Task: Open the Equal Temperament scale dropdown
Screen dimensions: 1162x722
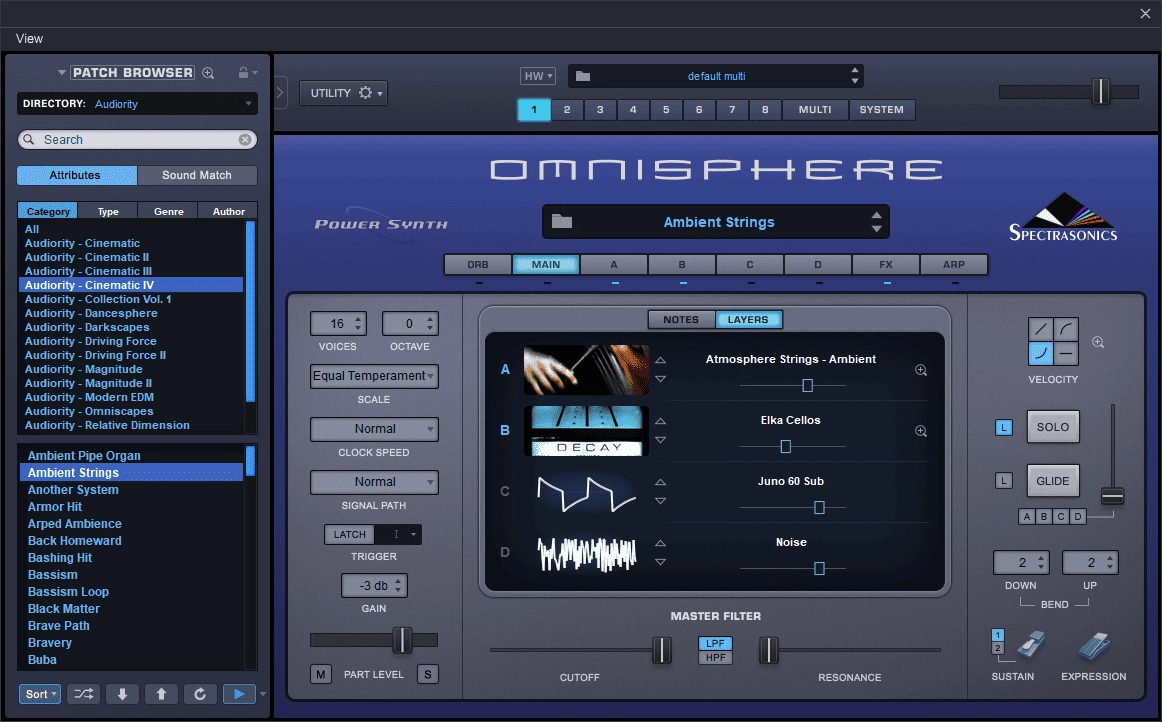Action: [x=374, y=376]
